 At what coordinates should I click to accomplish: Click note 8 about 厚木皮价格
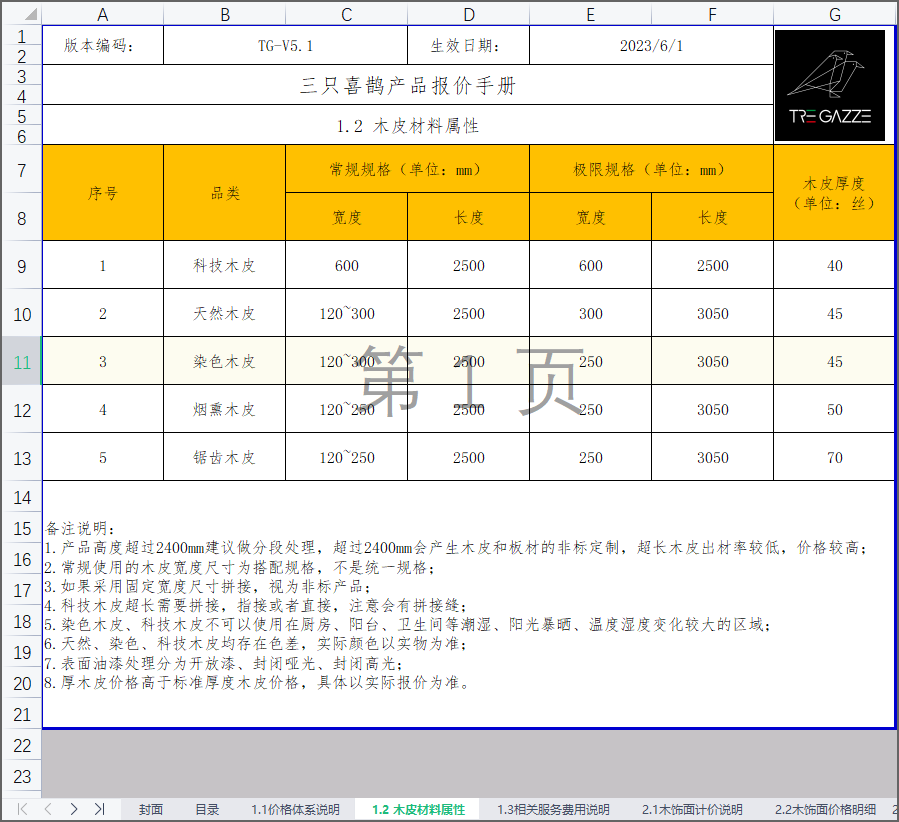pos(256,682)
